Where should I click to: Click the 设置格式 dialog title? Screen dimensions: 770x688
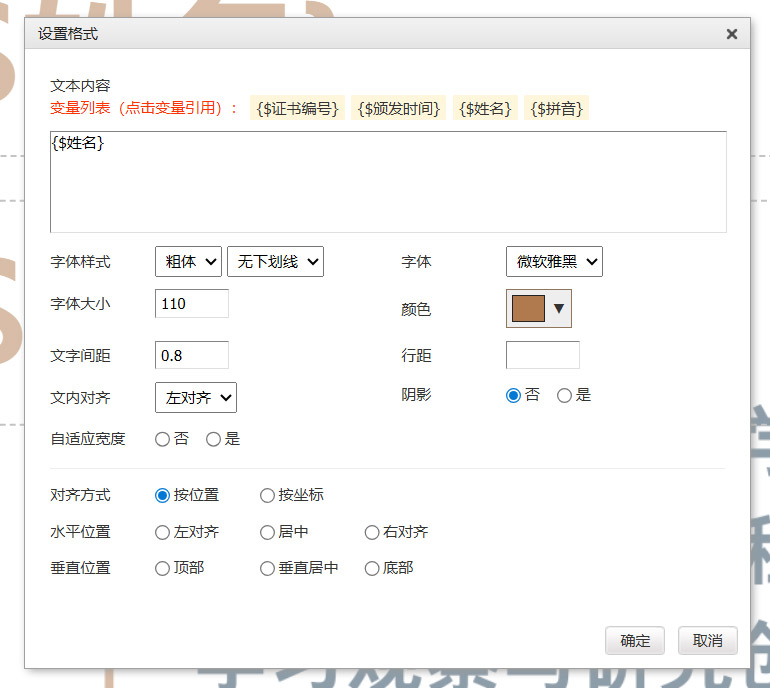pos(68,34)
